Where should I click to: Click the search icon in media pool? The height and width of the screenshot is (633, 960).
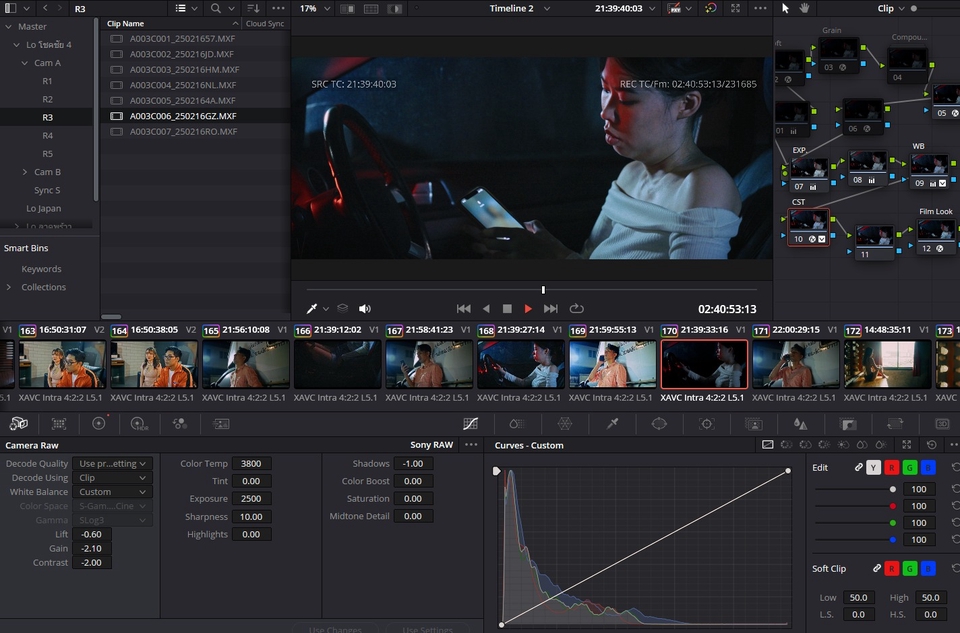click(216, 8)
